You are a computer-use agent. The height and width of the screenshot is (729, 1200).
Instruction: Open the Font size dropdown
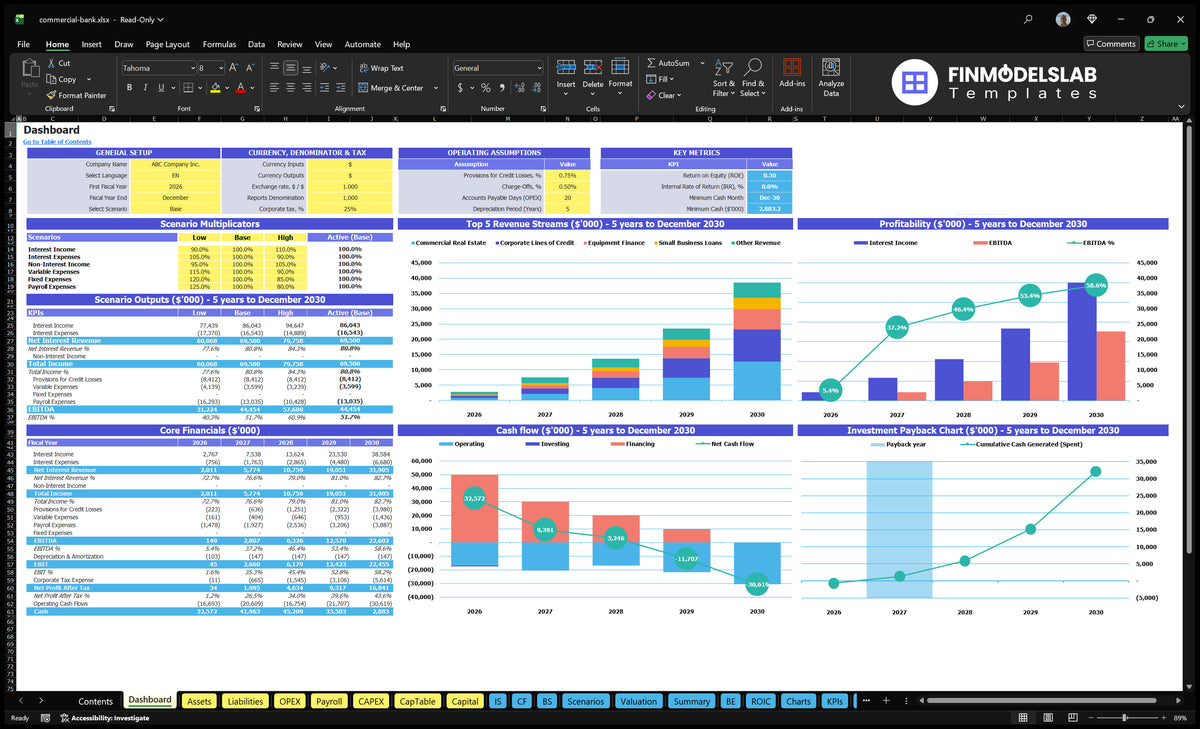pyautogui.click(x=220, y=68)
